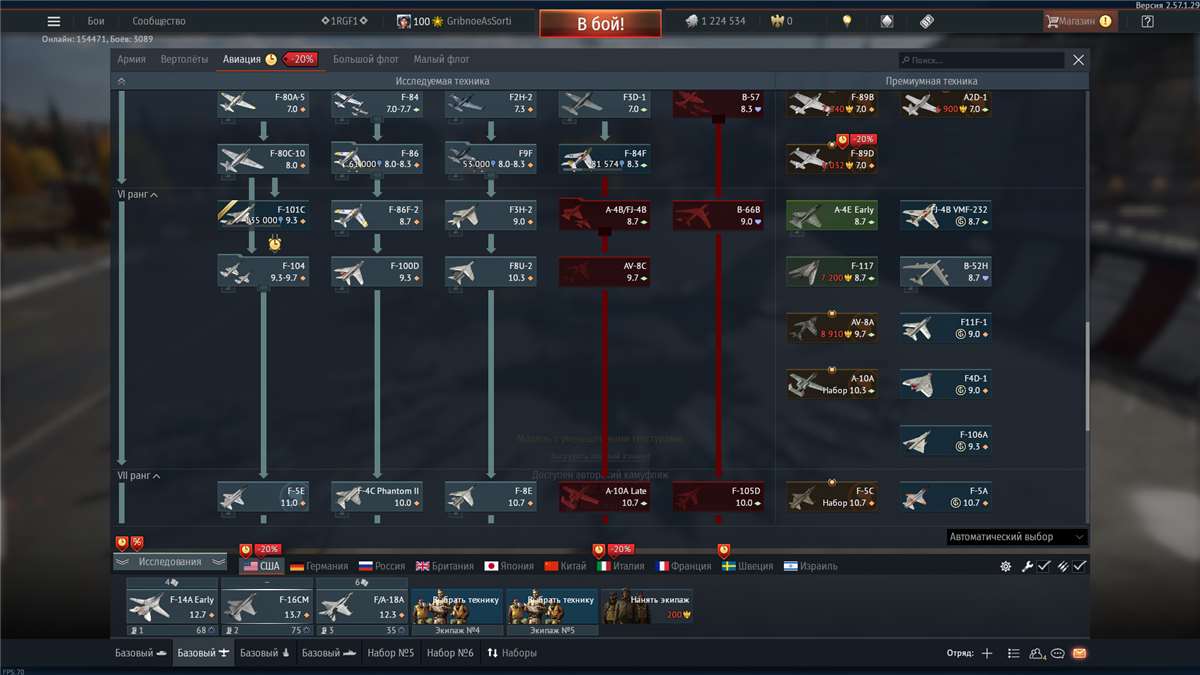Select the F-14A Early crew slot
The height and width of the screenshot is (675, 1200).
[172, 607]
